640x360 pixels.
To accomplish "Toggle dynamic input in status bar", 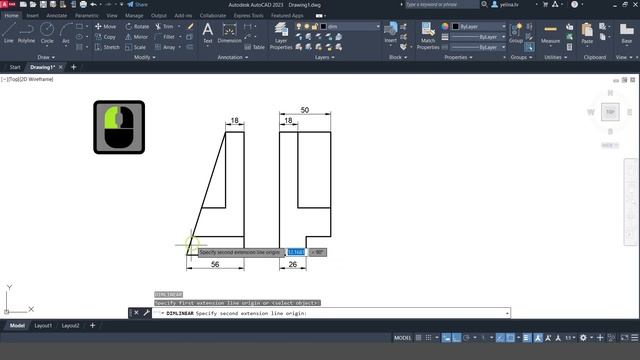I will pyautogui.click(x=447, y=338).
